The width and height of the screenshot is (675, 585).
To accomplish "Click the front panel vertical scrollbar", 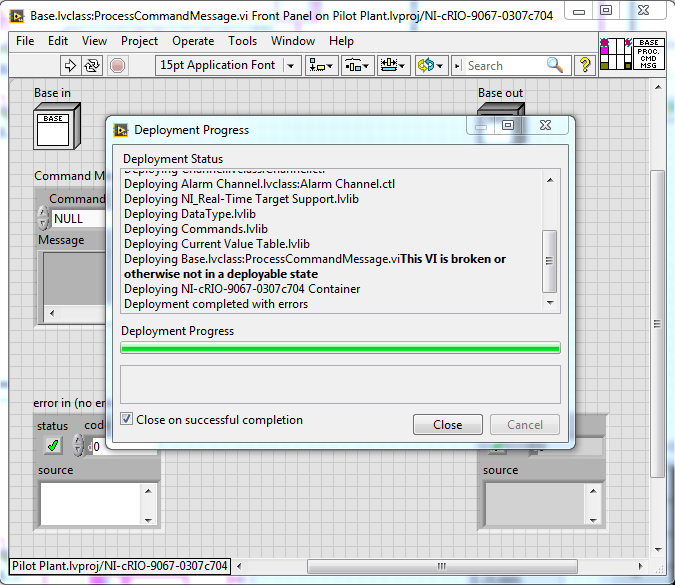I will [x=657, y=324].
